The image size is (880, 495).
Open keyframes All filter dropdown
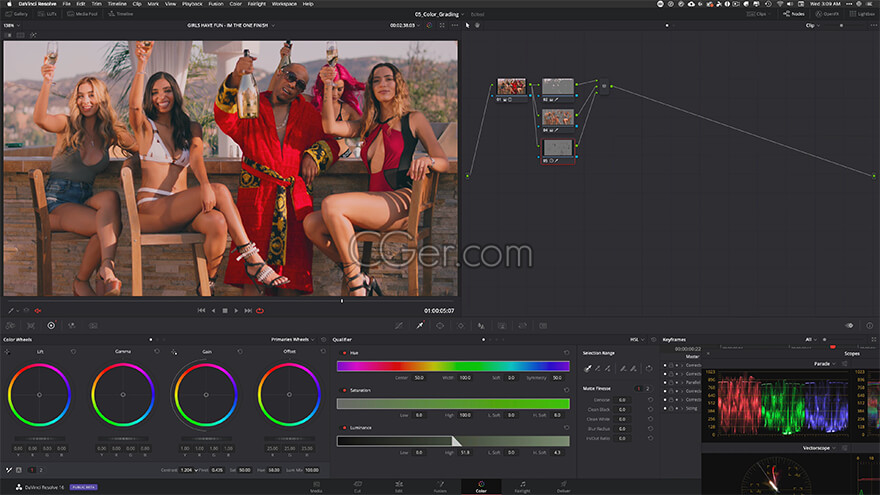(810, 340)
